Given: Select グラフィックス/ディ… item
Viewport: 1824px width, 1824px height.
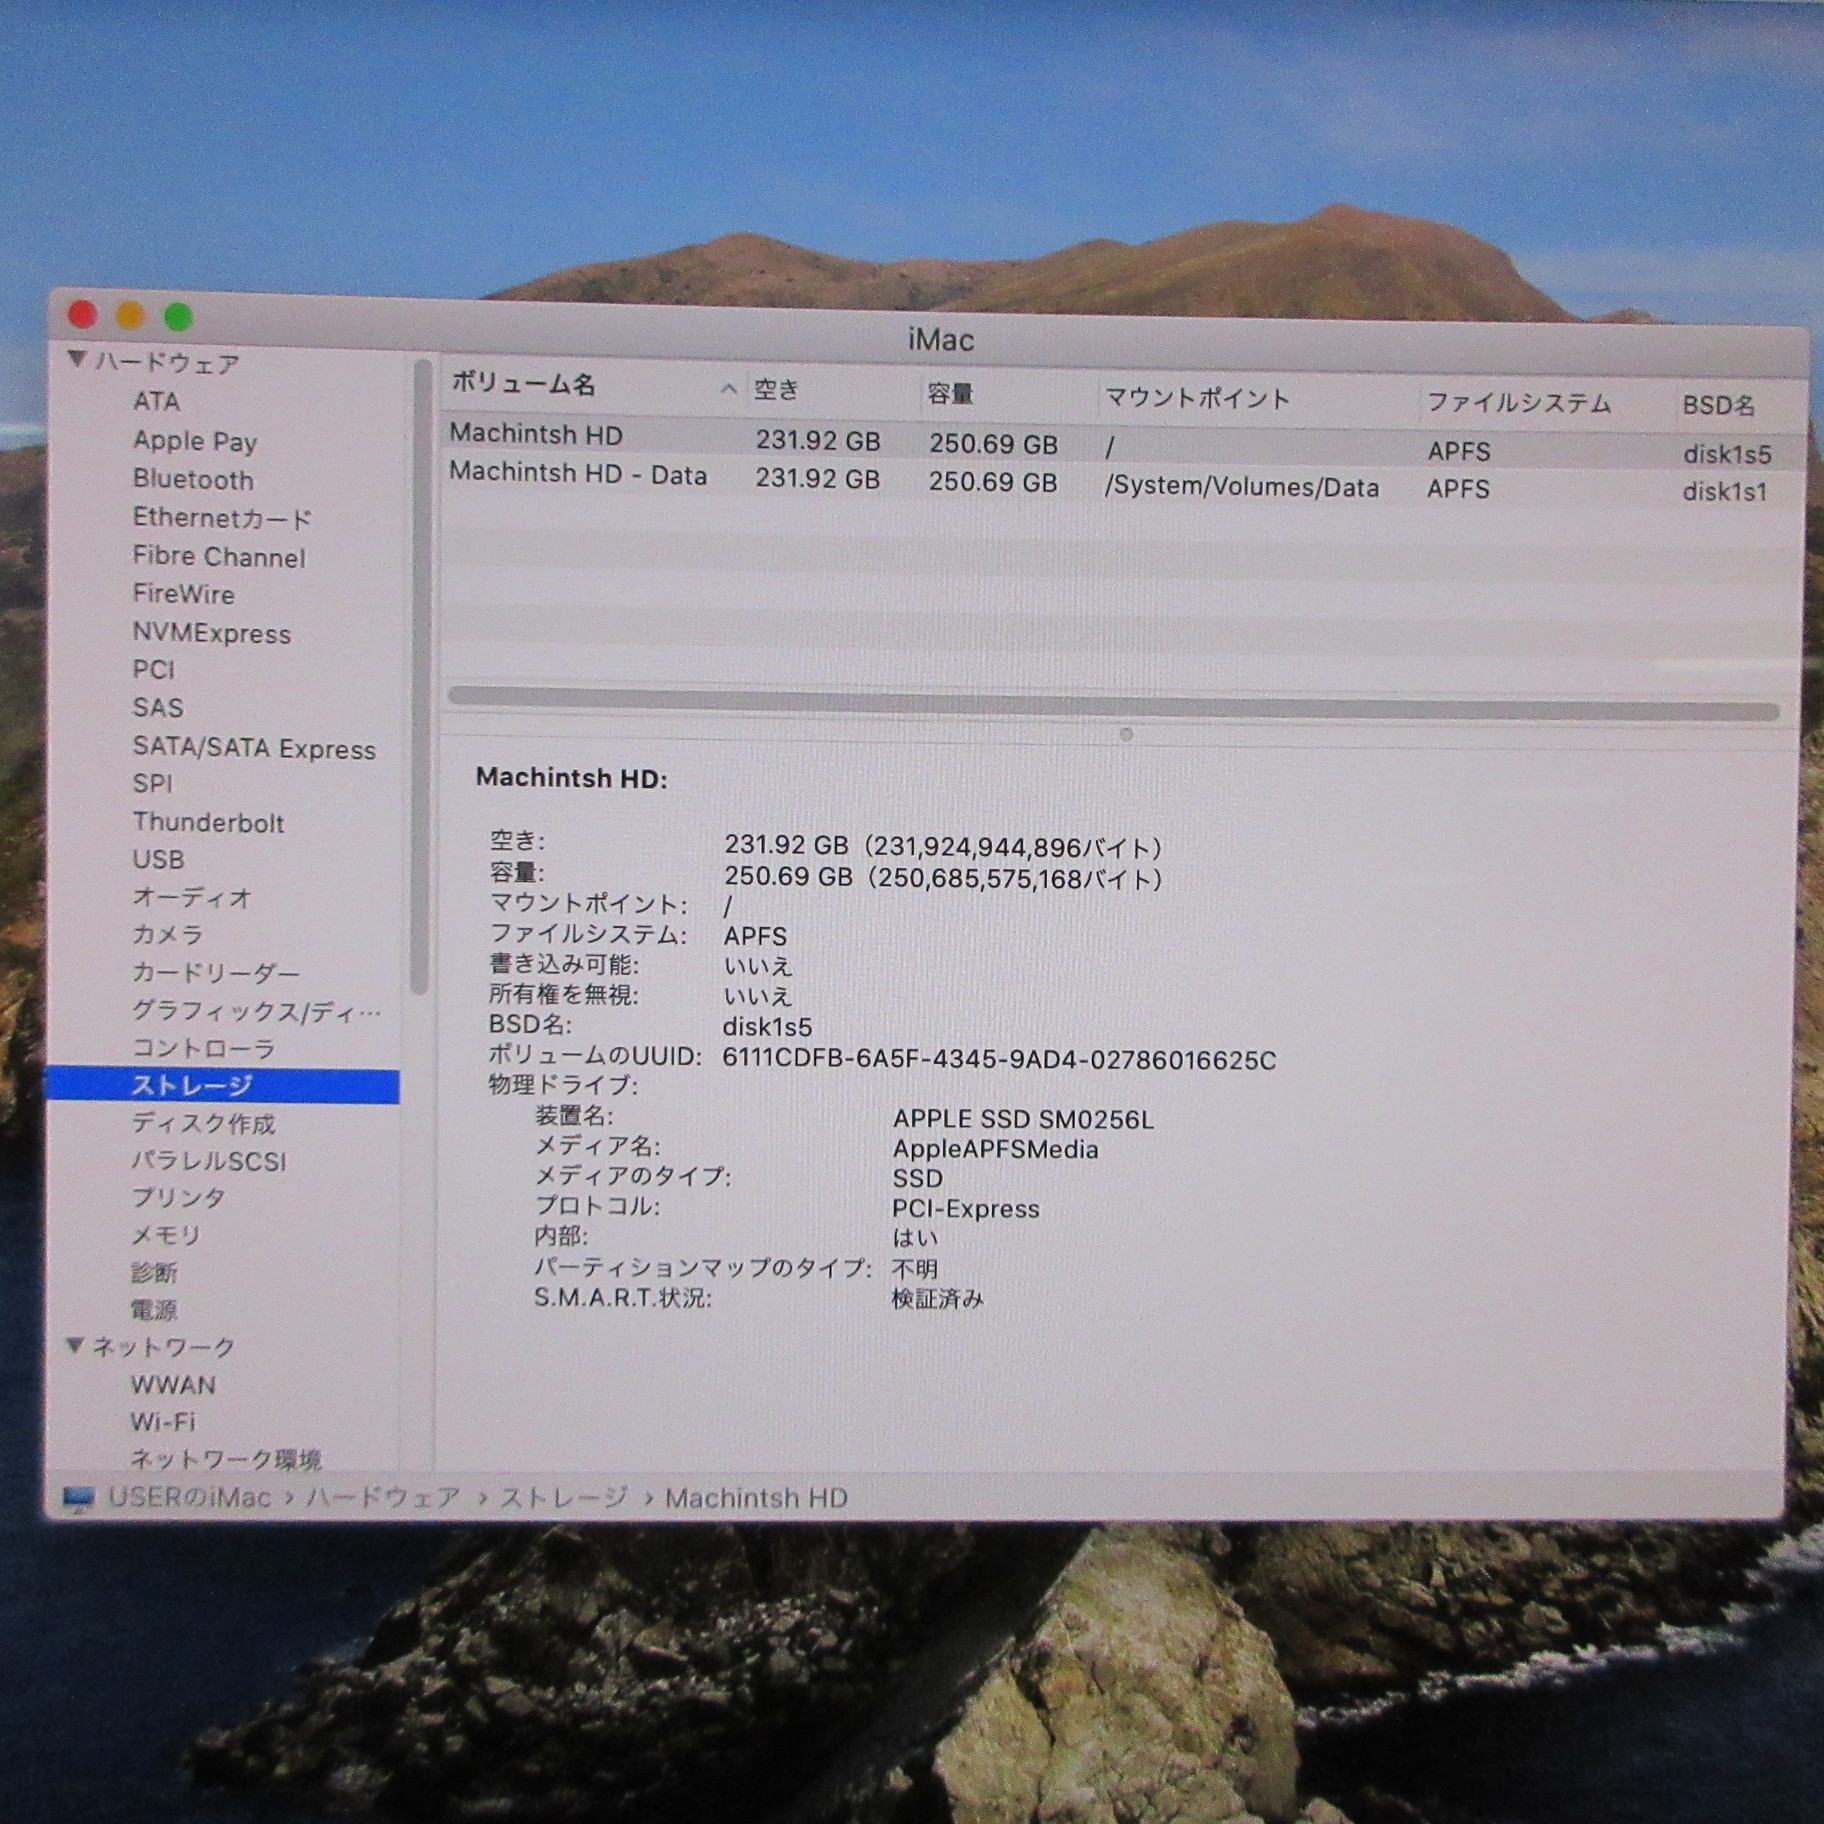Looking at the screenshot, I should point(257,1011).
